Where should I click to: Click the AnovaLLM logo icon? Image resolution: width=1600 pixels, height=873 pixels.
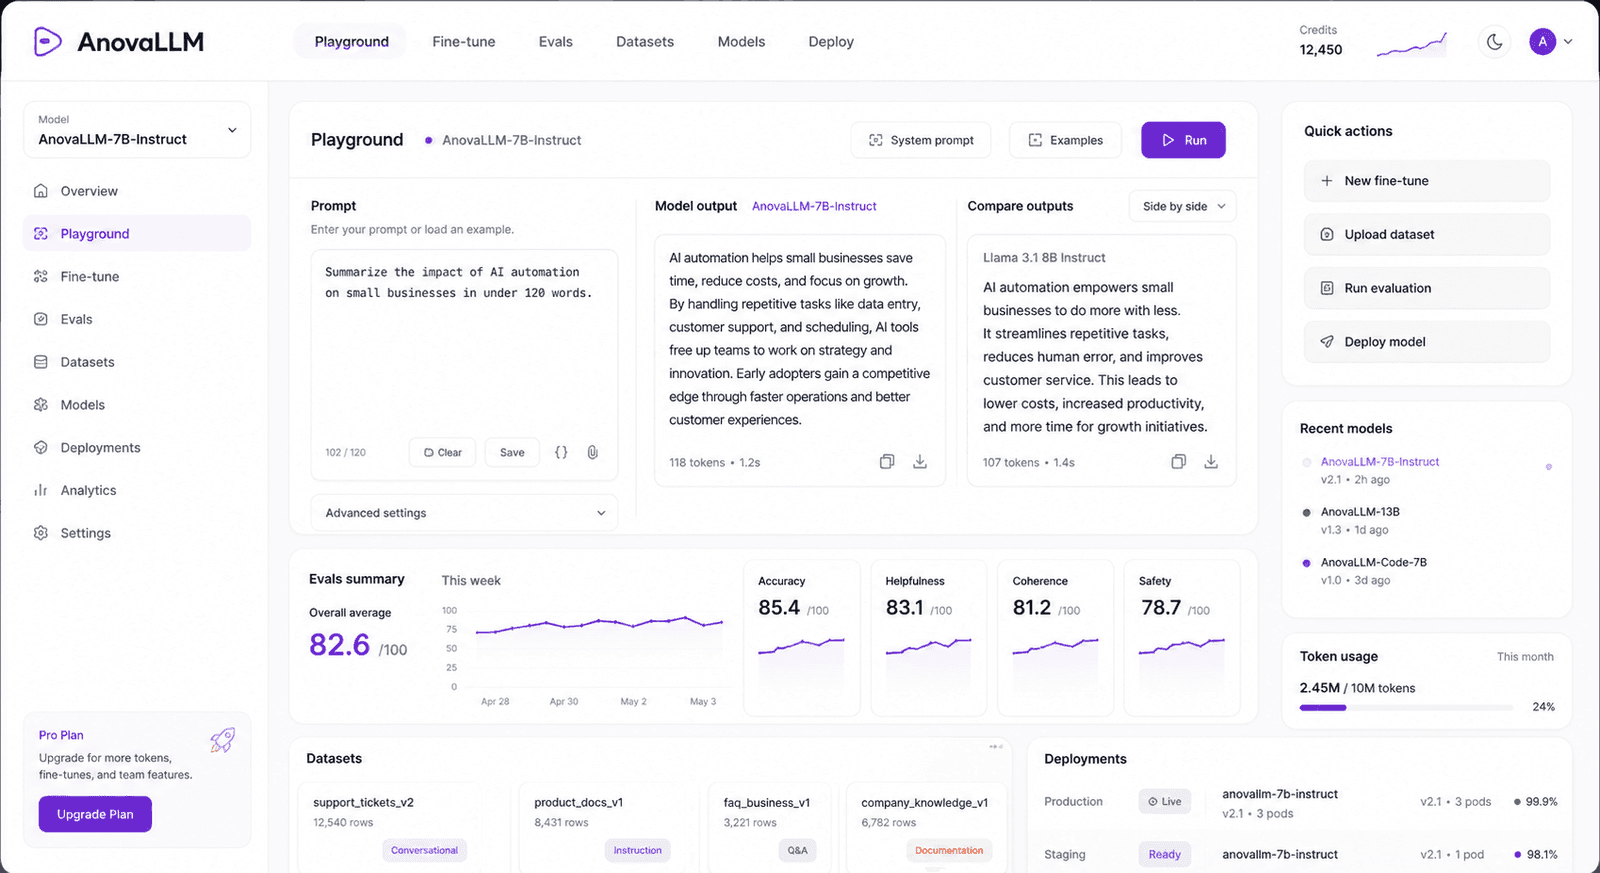pyautogui.click(x=47, y=41)
